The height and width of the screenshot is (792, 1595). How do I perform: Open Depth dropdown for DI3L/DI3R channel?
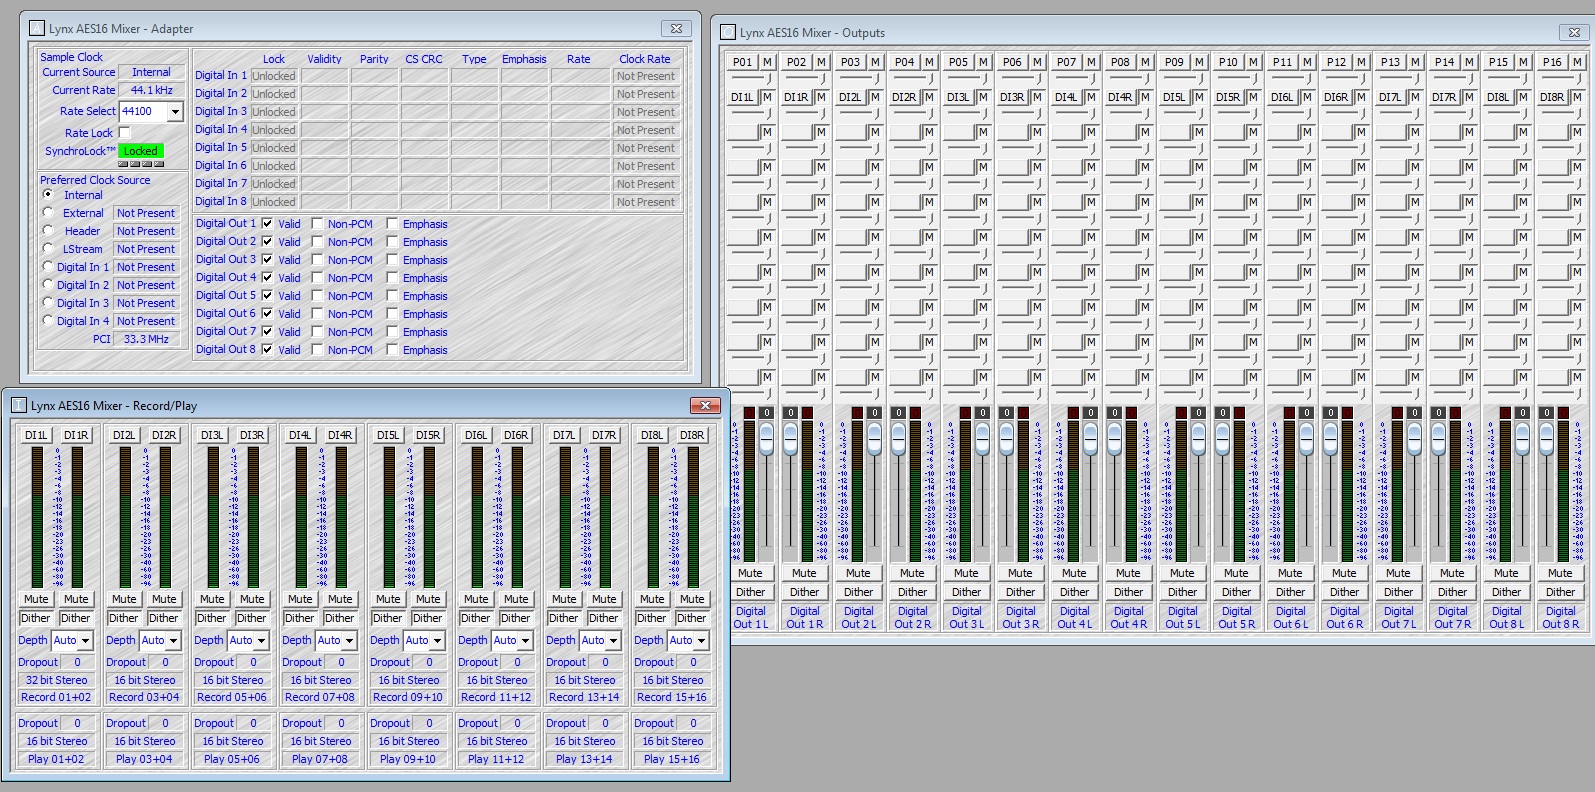pyautogui.click(x=261, y=641)
